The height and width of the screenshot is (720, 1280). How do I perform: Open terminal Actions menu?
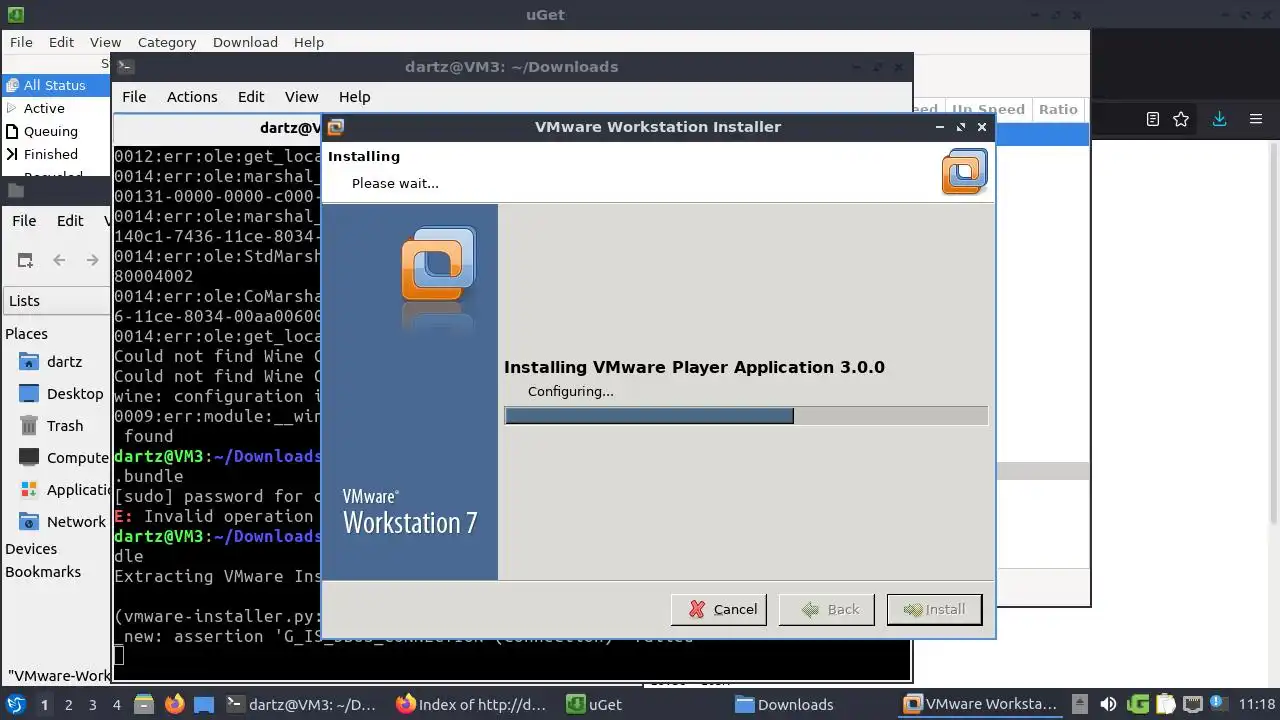point(192,97)
